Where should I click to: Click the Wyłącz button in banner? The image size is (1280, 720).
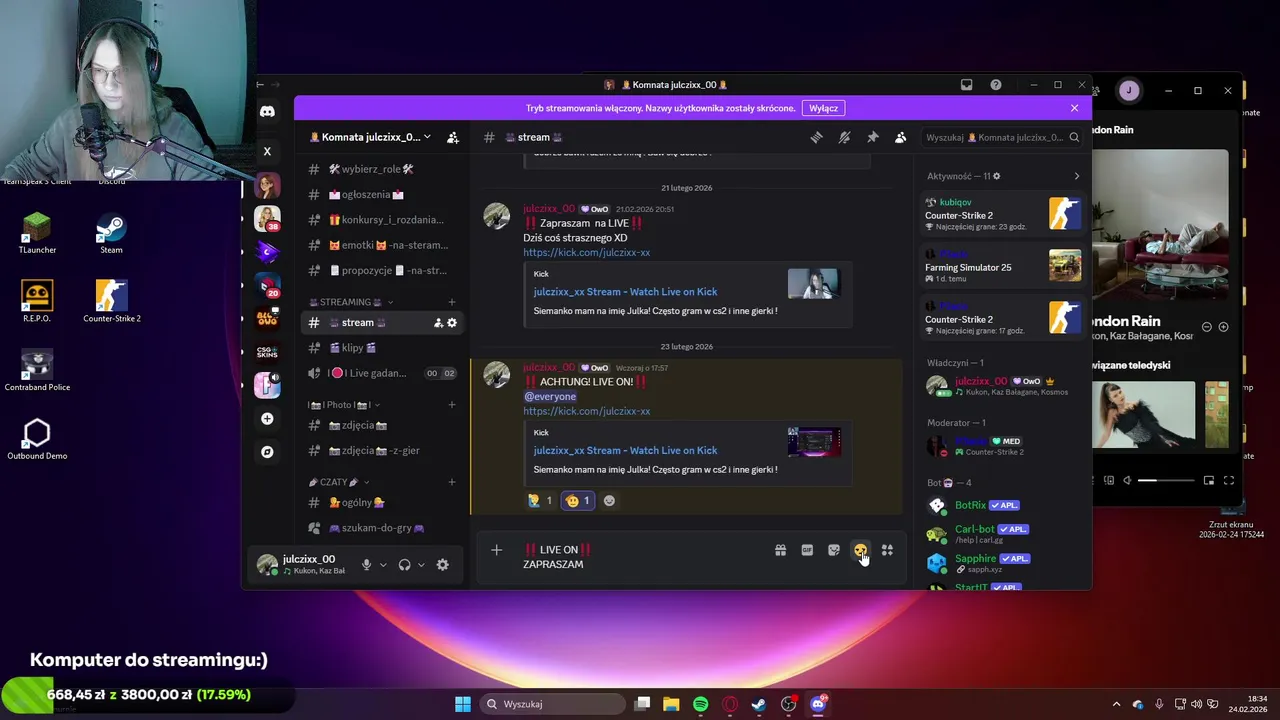coord(824,108)
